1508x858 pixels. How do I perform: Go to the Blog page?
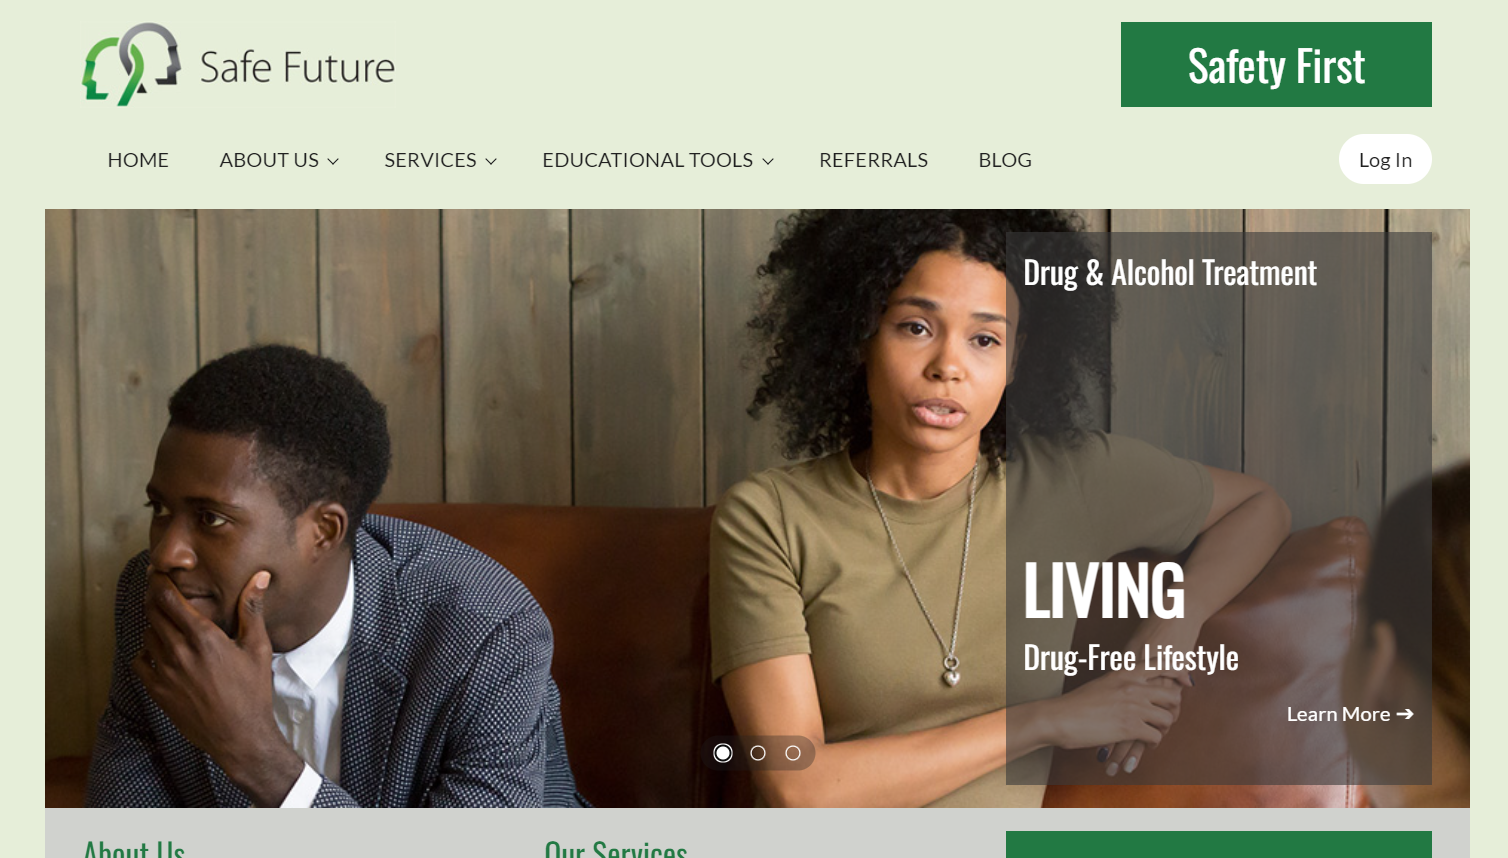1005,160
